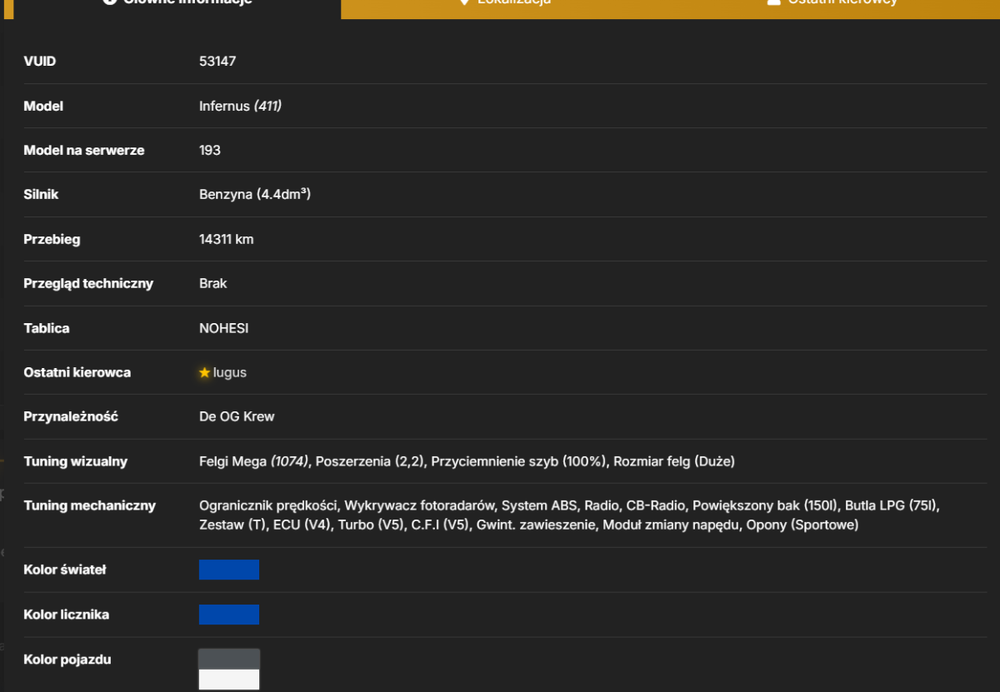Click the server model value 193
This screenshot has height=692, width=1000.
[210, 150]
